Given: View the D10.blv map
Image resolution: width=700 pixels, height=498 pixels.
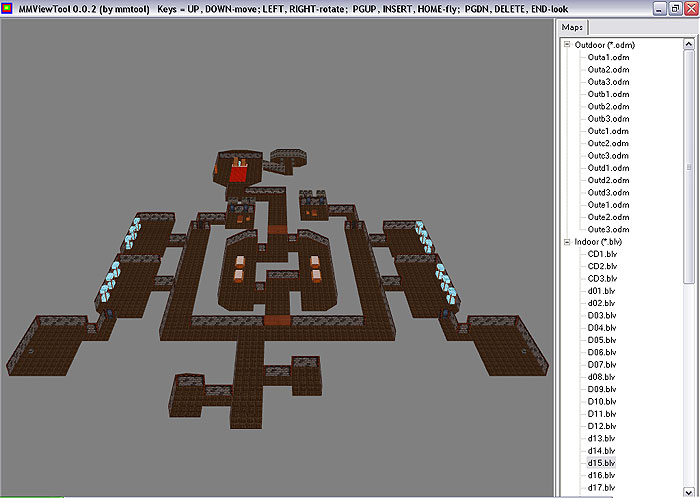Looking at the screenshot, I should click(602, 402).
